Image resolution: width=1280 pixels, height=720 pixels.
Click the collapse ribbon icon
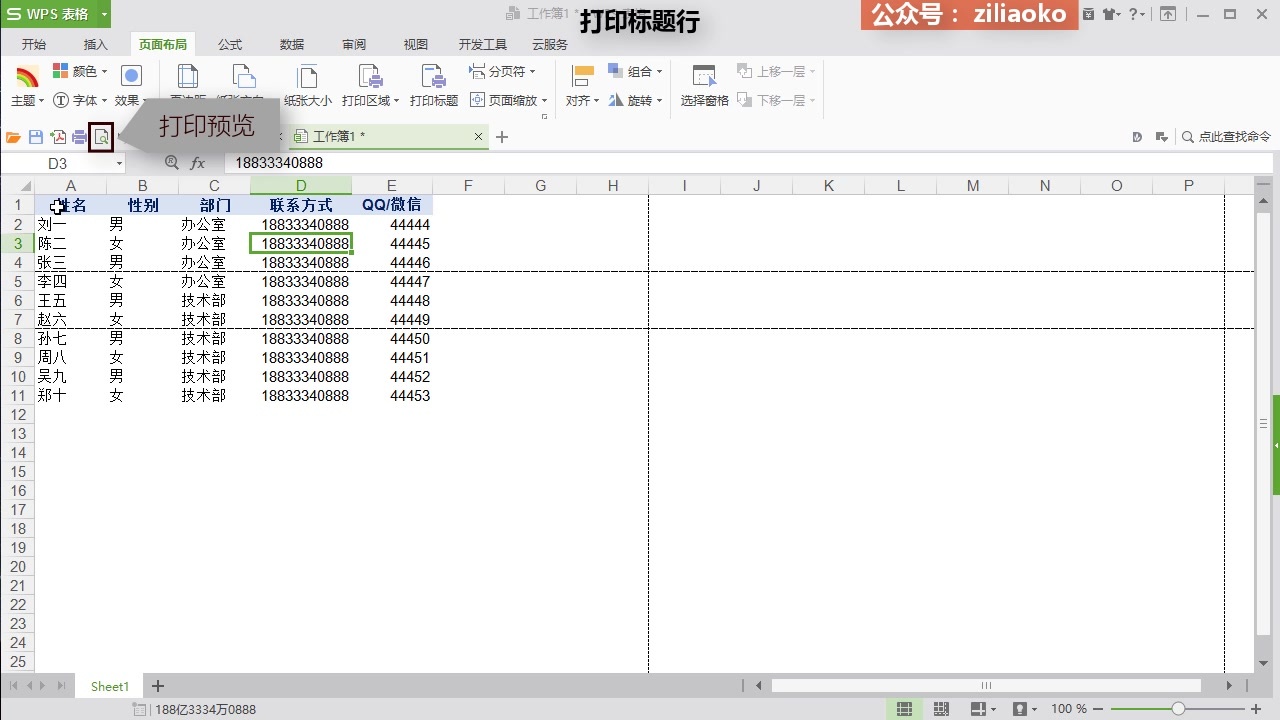(x=1168, y=14)
